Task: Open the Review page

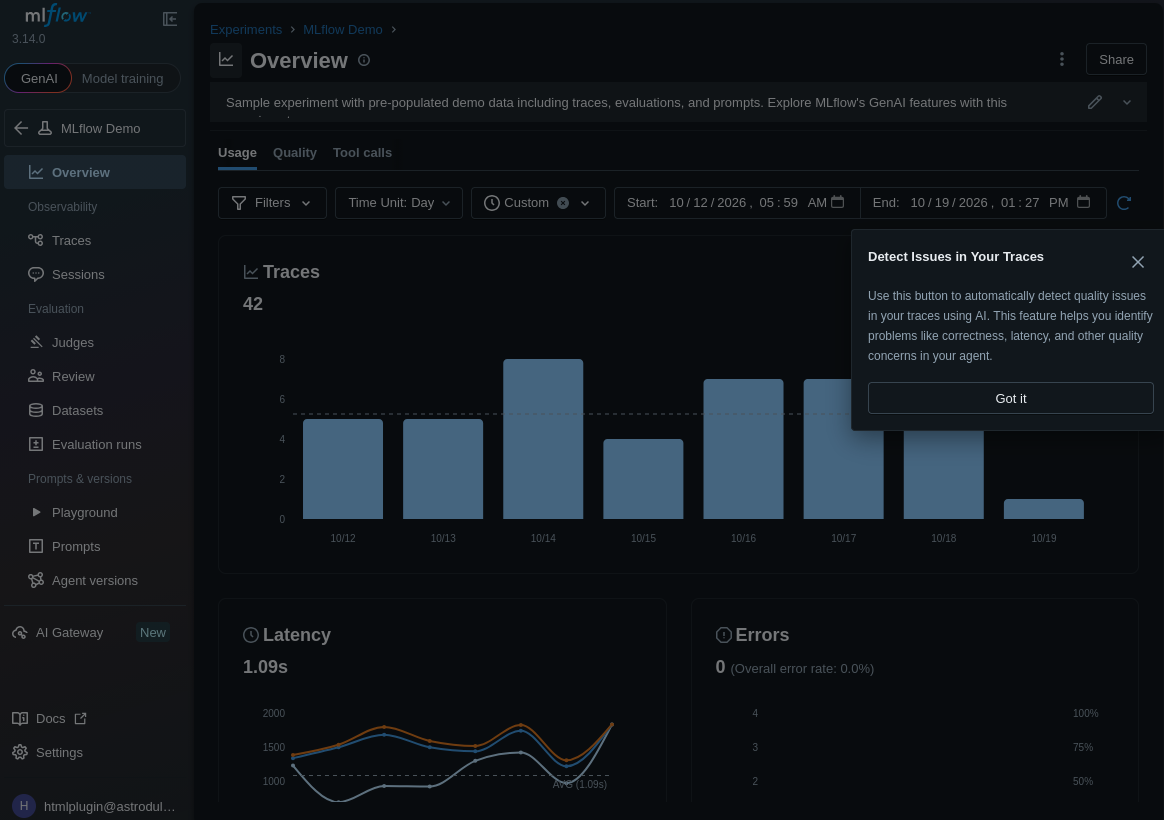Action: click(95, 377)
